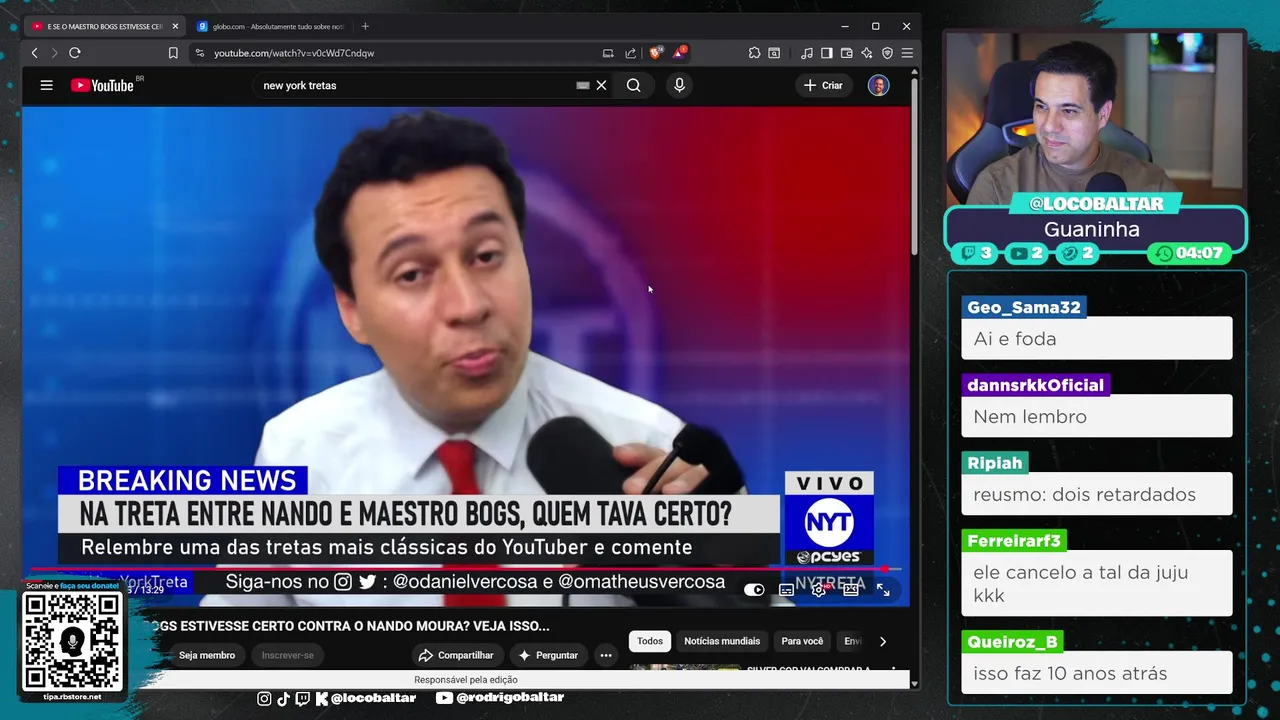Screen dimensions: 1280x720
Task: Open the reader icon beside the extensions puzzle
Action: click(x=775, y=53)
